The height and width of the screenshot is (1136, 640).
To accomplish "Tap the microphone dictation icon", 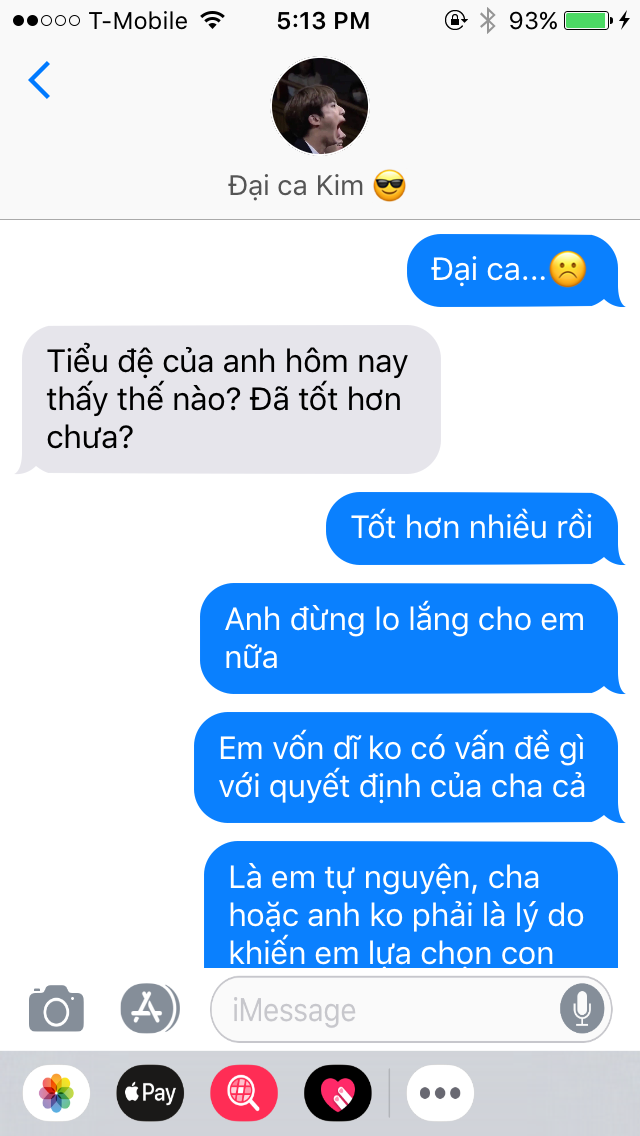I will point(581,1009).
